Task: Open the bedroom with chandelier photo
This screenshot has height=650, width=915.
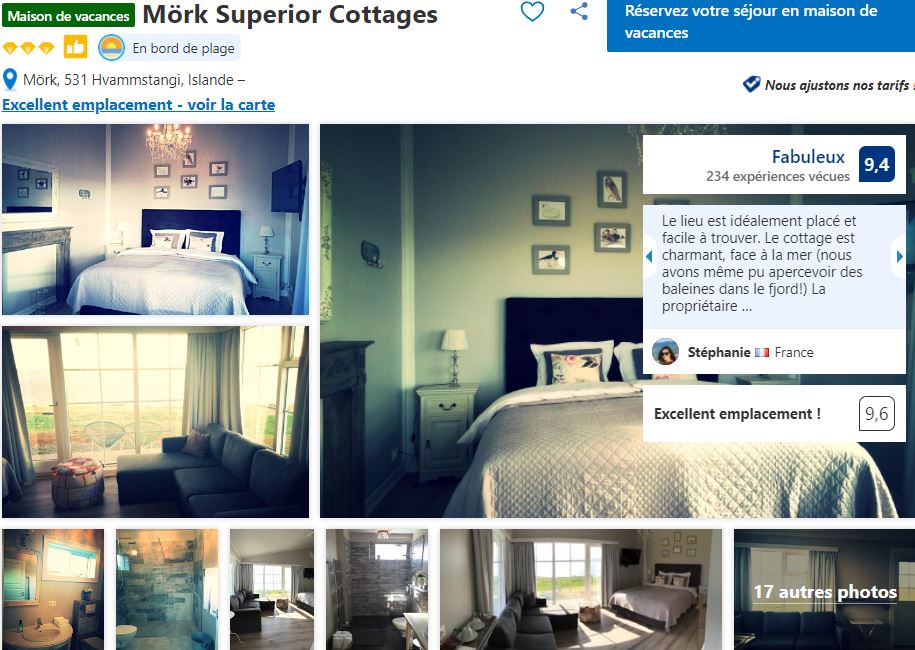Action: [x=155, y=219]
